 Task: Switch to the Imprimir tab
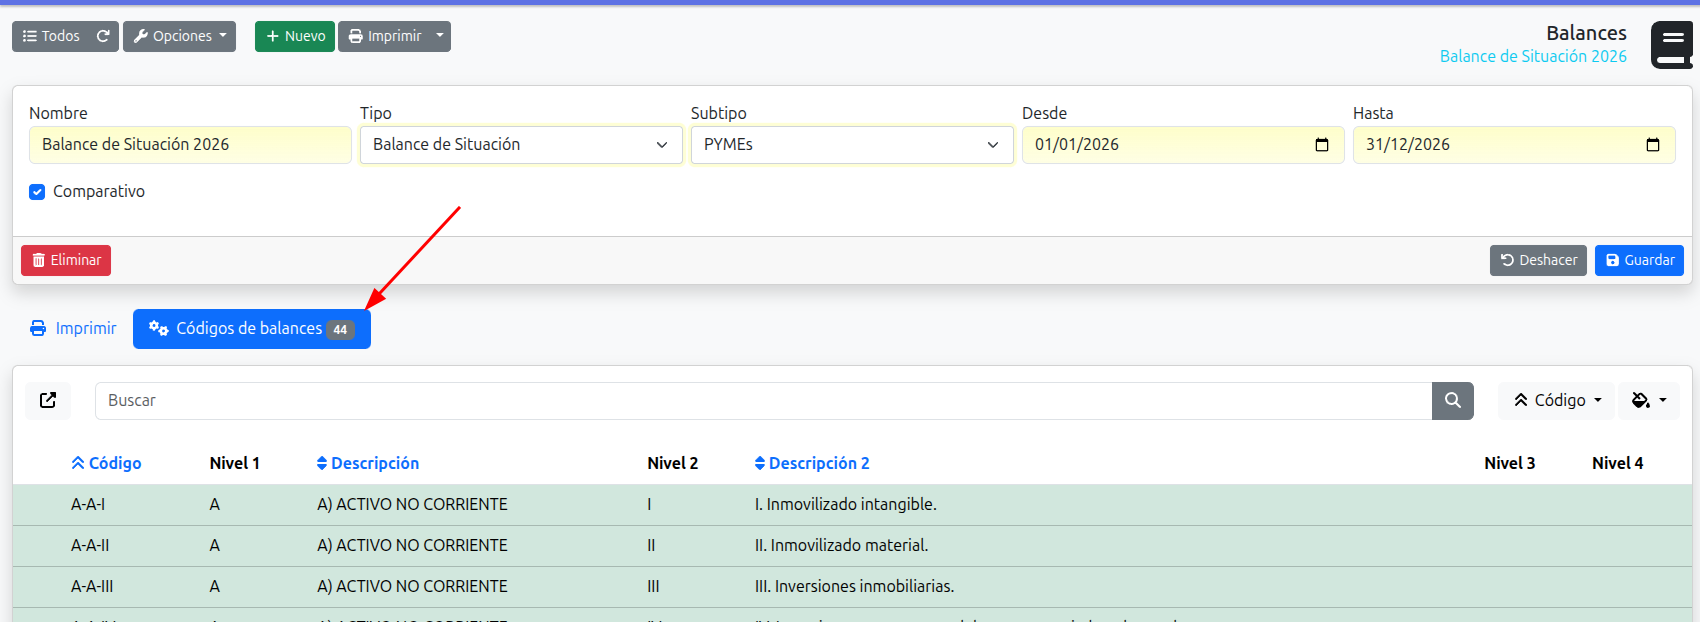pos(73,329)
